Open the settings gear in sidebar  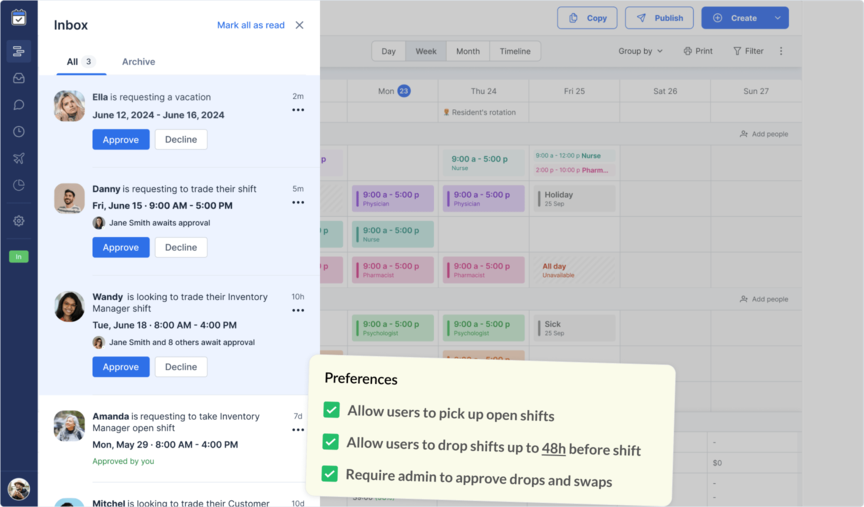[18, 221]
